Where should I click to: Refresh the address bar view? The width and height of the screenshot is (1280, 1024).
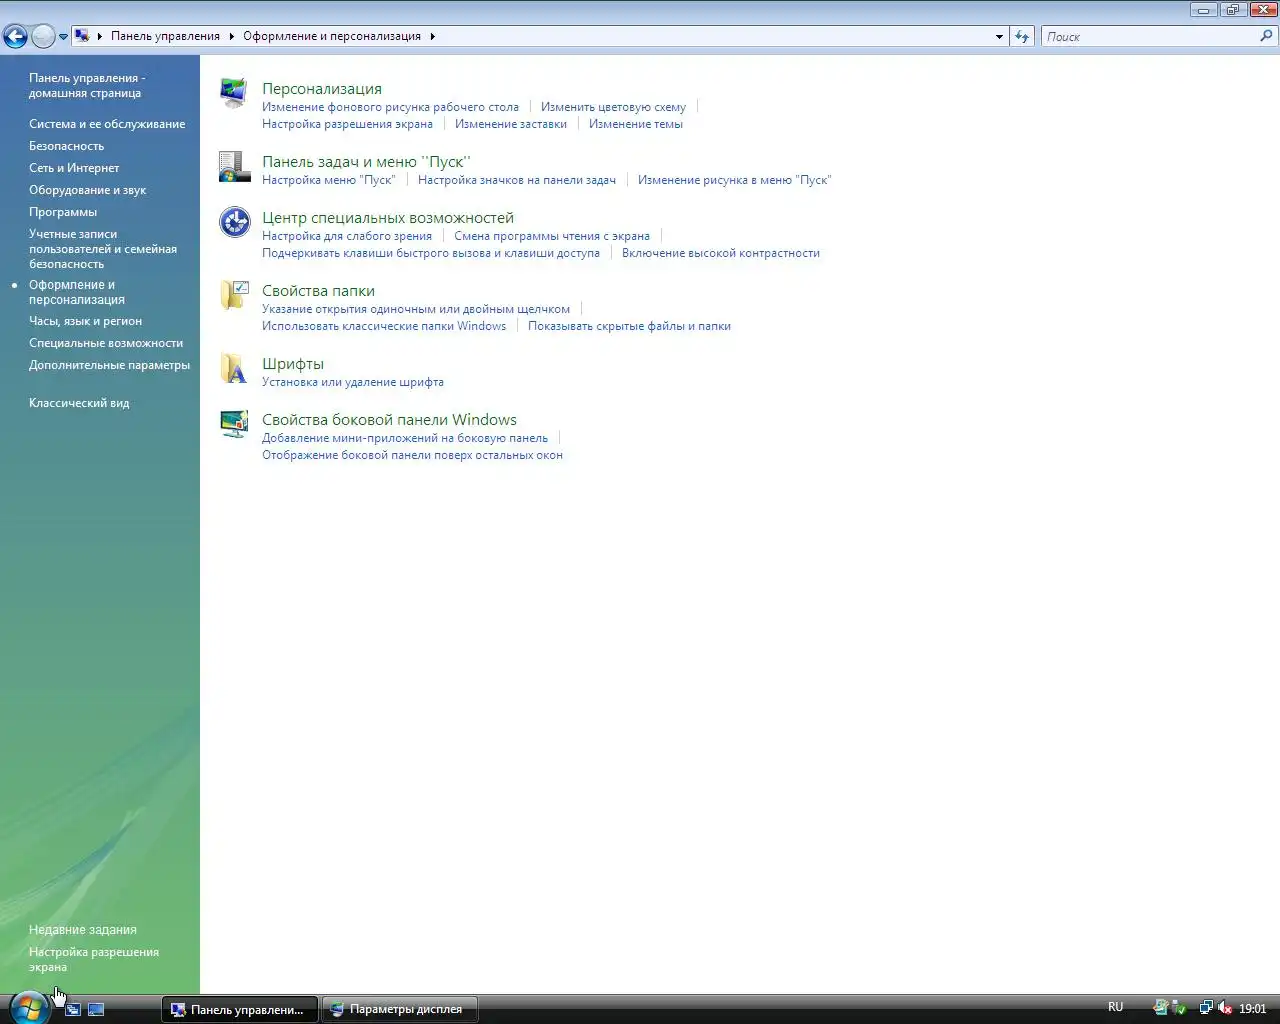(x=1021, y=36)
